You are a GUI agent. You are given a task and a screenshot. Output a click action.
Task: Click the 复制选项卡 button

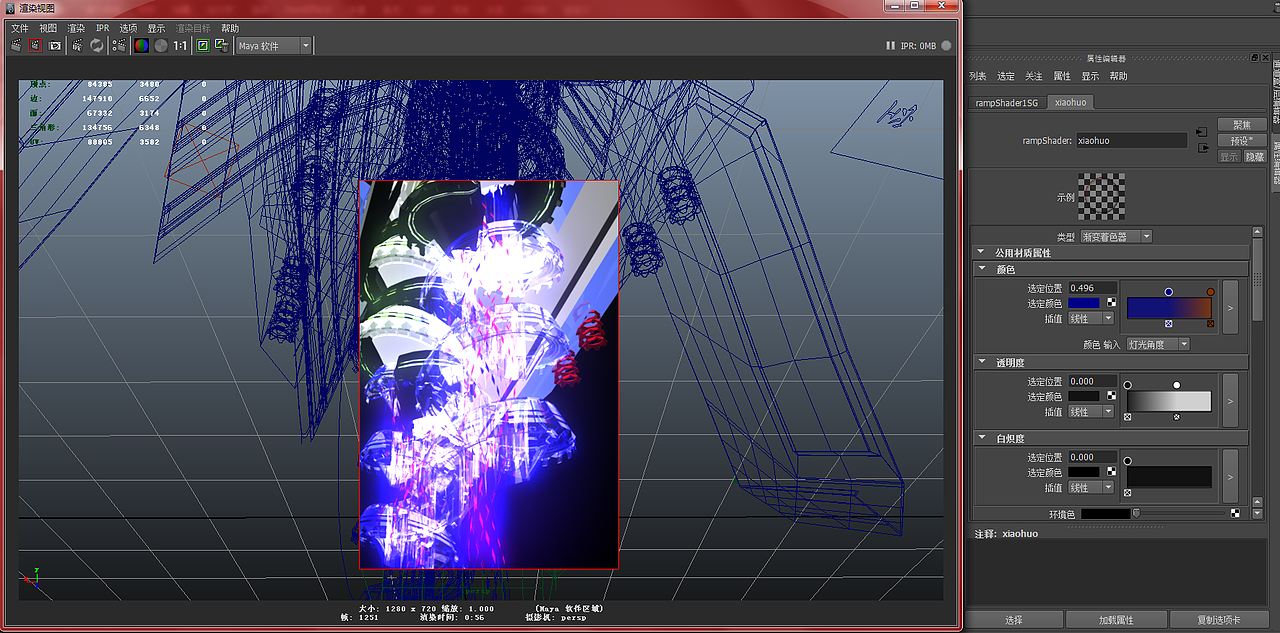1219,620
